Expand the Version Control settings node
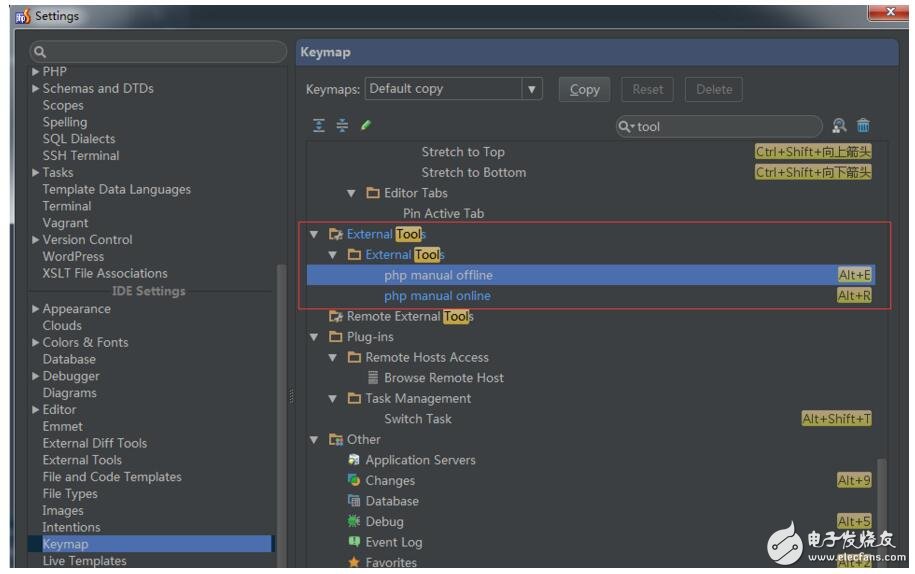The height and width of the screenshot is (574, 915). pyautogui.click(x=36, y=240)
